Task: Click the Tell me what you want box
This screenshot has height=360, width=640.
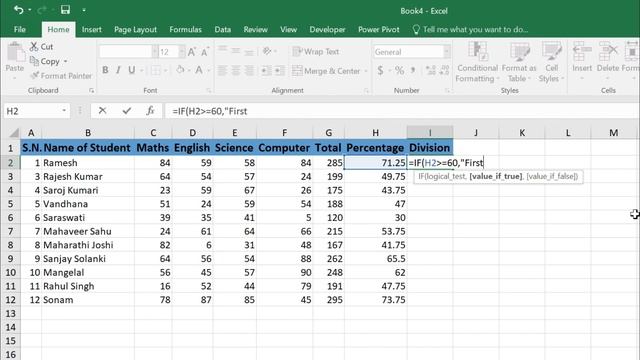Action: tap(470, 29)
